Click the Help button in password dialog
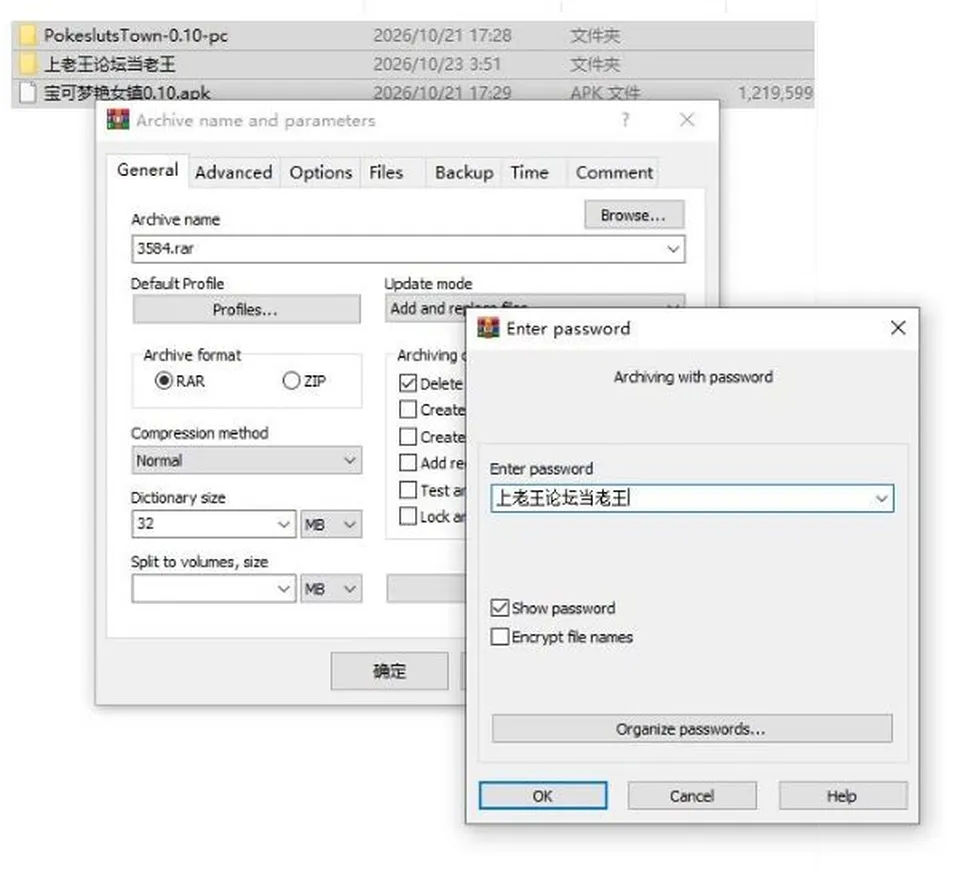Viewport: 960px width, 877px height. pos(842,796)
